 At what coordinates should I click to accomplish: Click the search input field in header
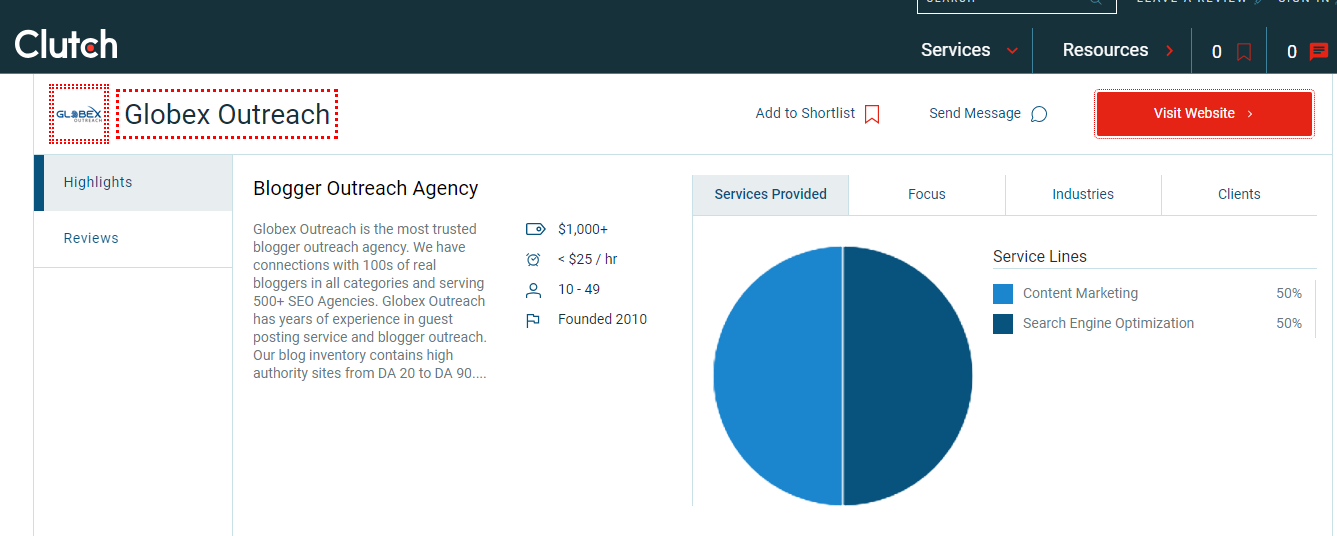pyautogui.click(x=1015, y=3)
